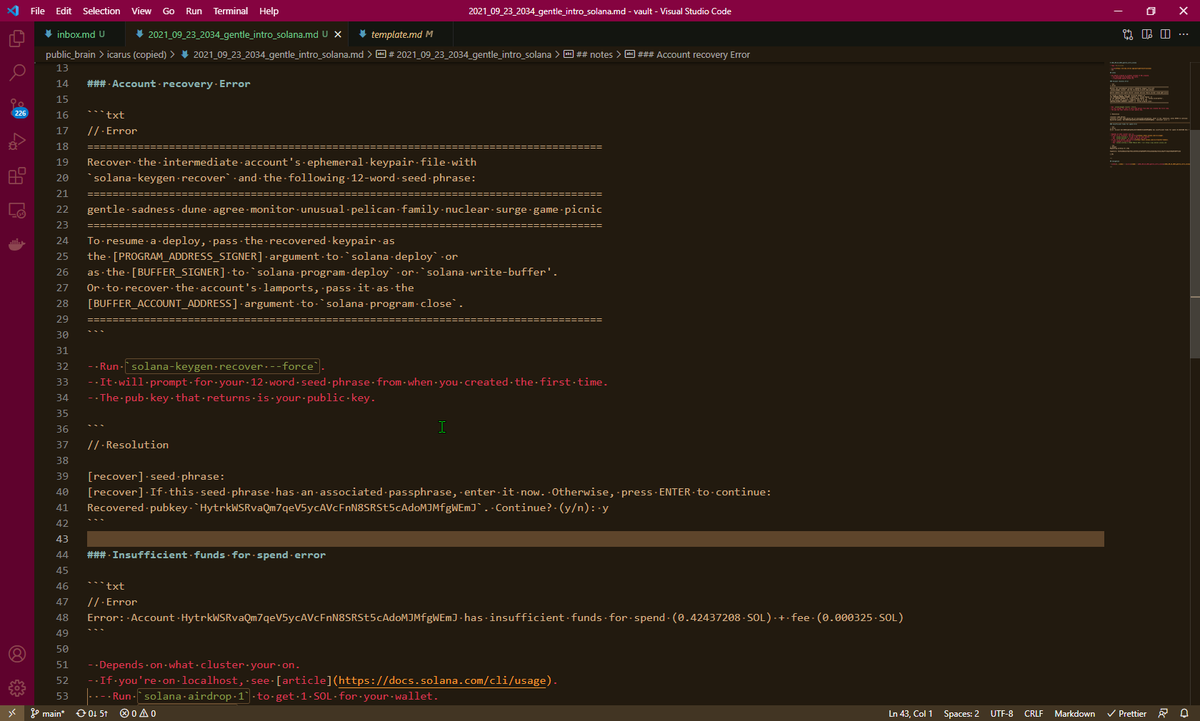Open the Manage gear menu
The width and height of the screenshot is (1200, 721).
pos(17,688)
